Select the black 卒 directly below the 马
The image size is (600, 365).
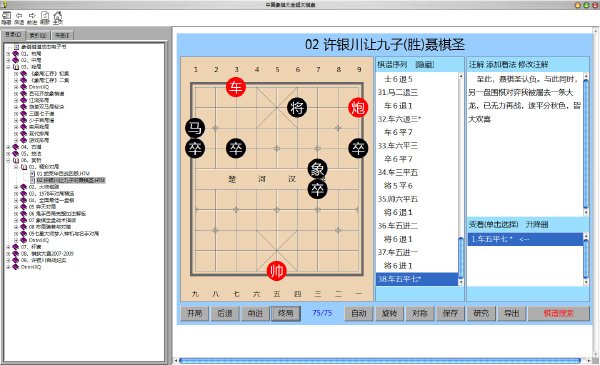click(195, 148)
